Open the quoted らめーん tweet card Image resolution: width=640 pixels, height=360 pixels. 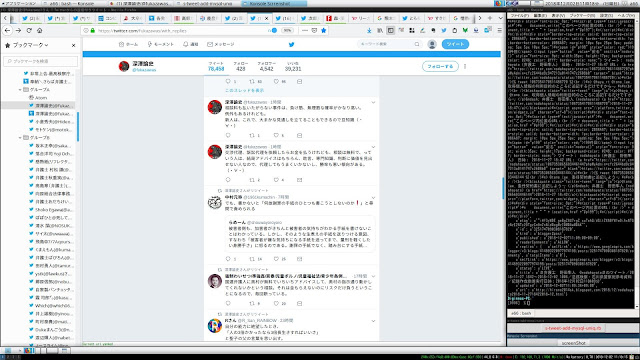300,234
